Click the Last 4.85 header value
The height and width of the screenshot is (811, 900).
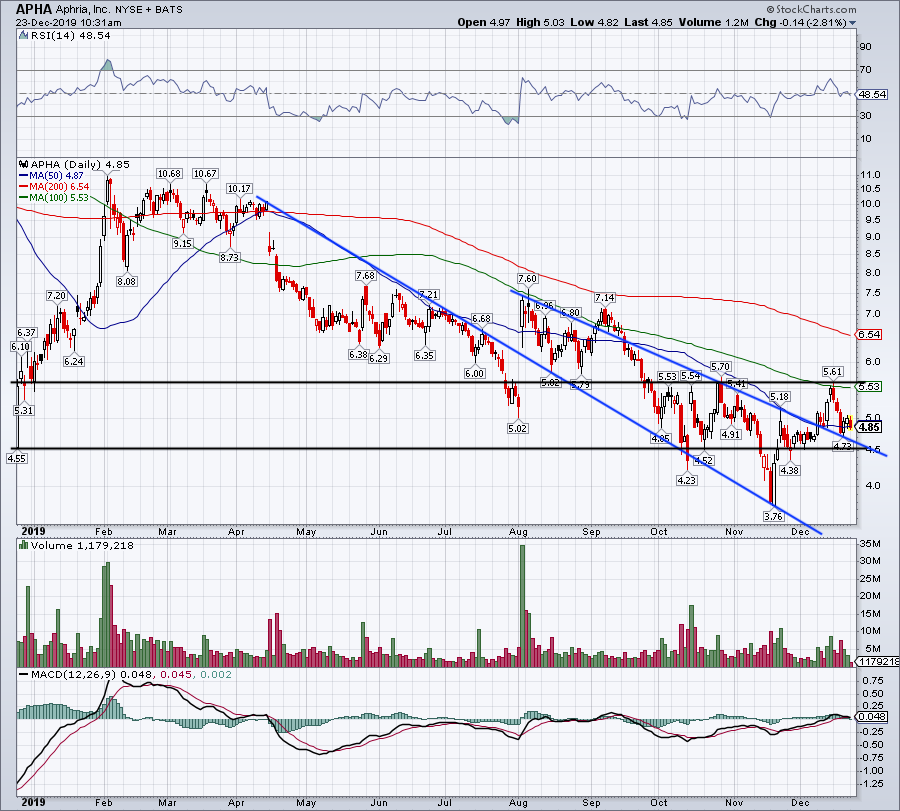(648, 22)
